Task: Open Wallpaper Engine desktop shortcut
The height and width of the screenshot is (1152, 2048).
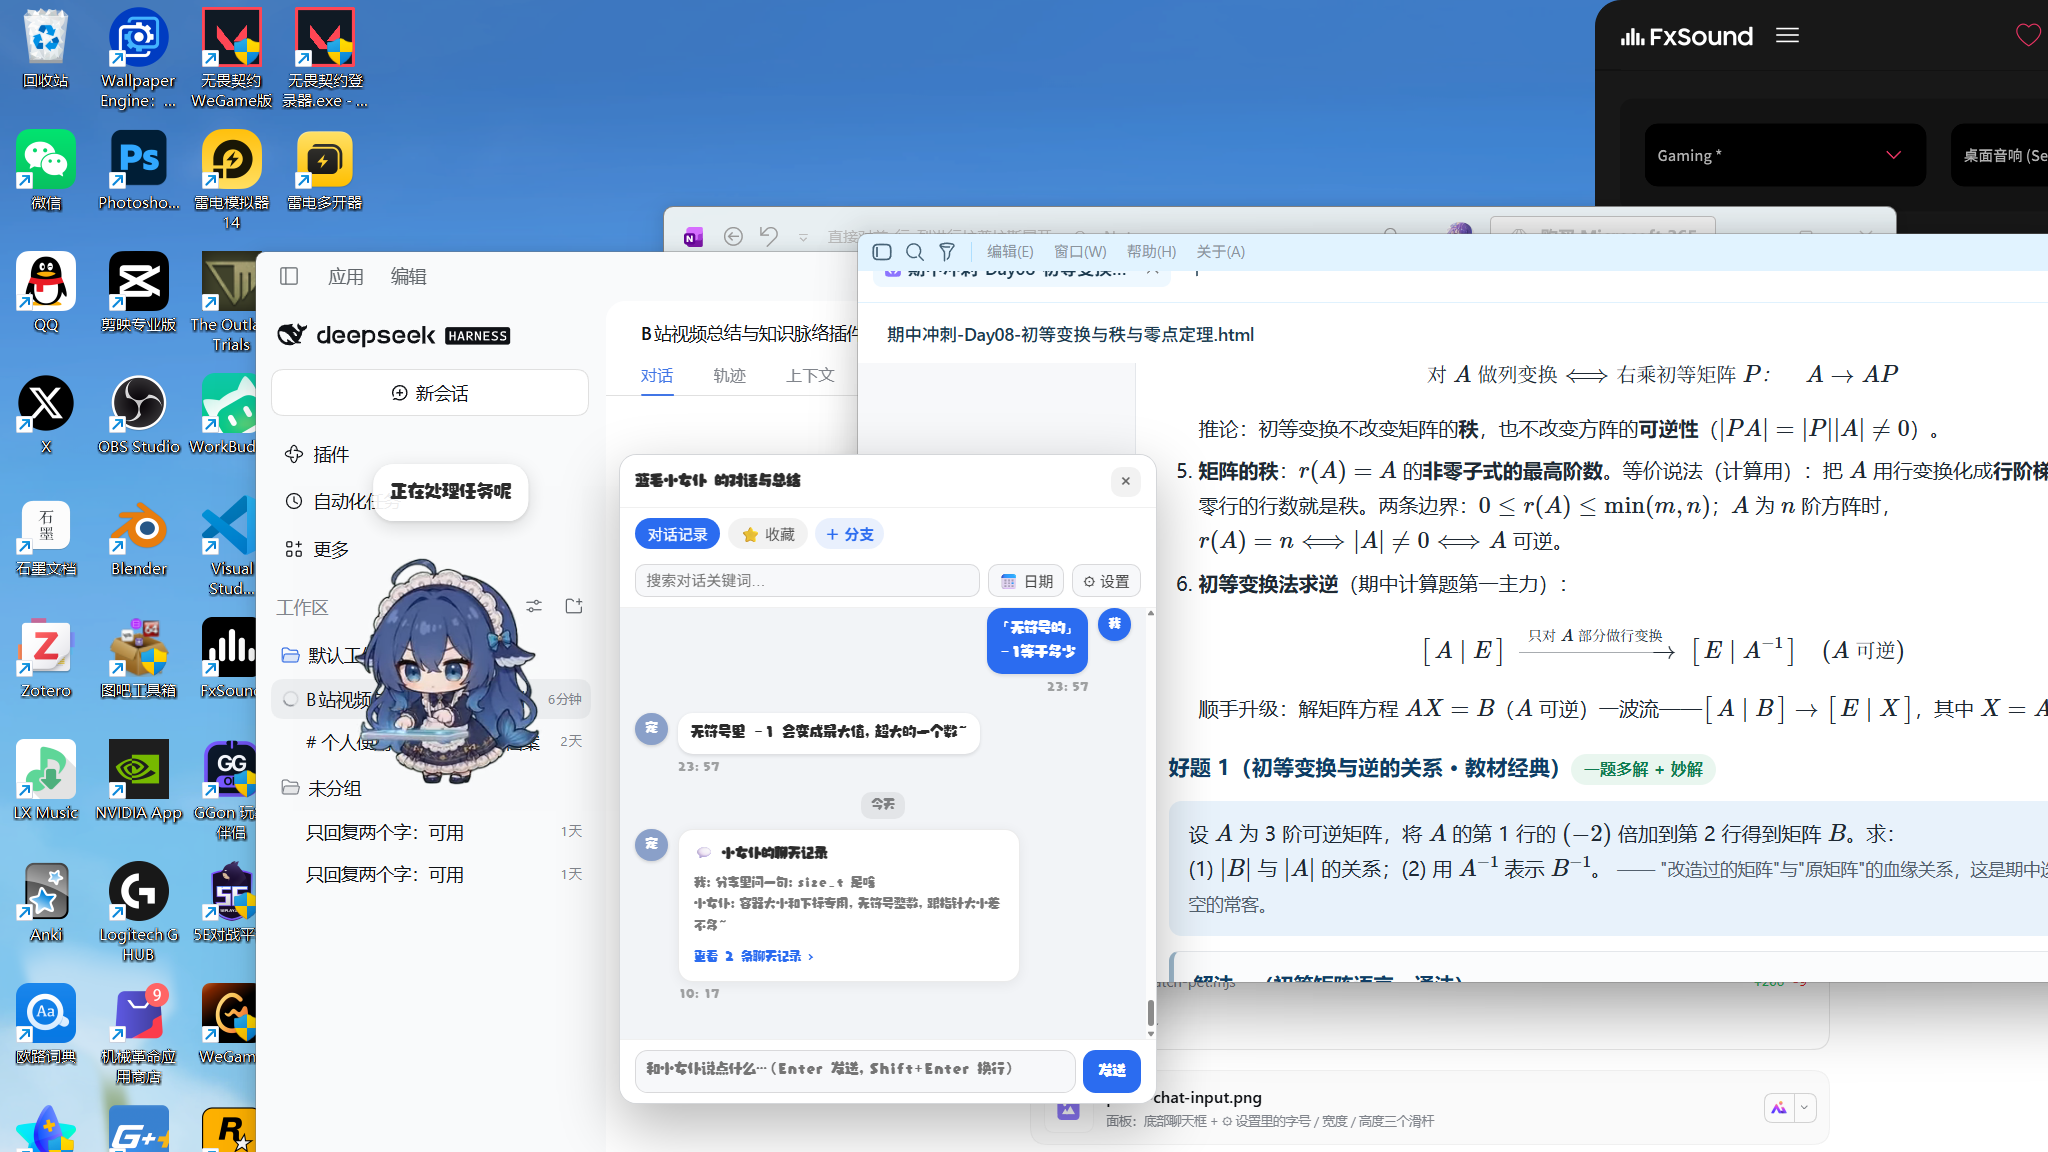Action: (138, 58)
